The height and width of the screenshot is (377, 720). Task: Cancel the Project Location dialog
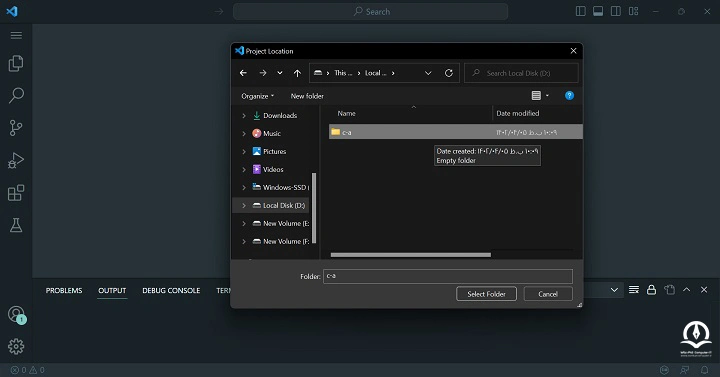pos(548,294)
